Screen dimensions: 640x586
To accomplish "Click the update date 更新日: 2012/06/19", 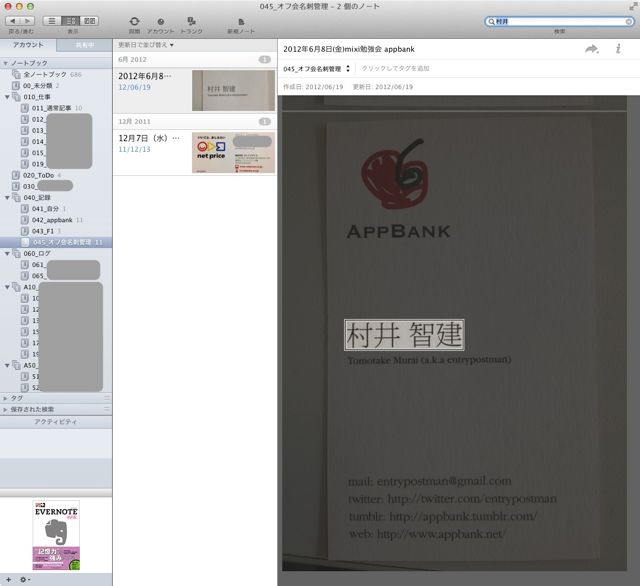I will (382, 87).
